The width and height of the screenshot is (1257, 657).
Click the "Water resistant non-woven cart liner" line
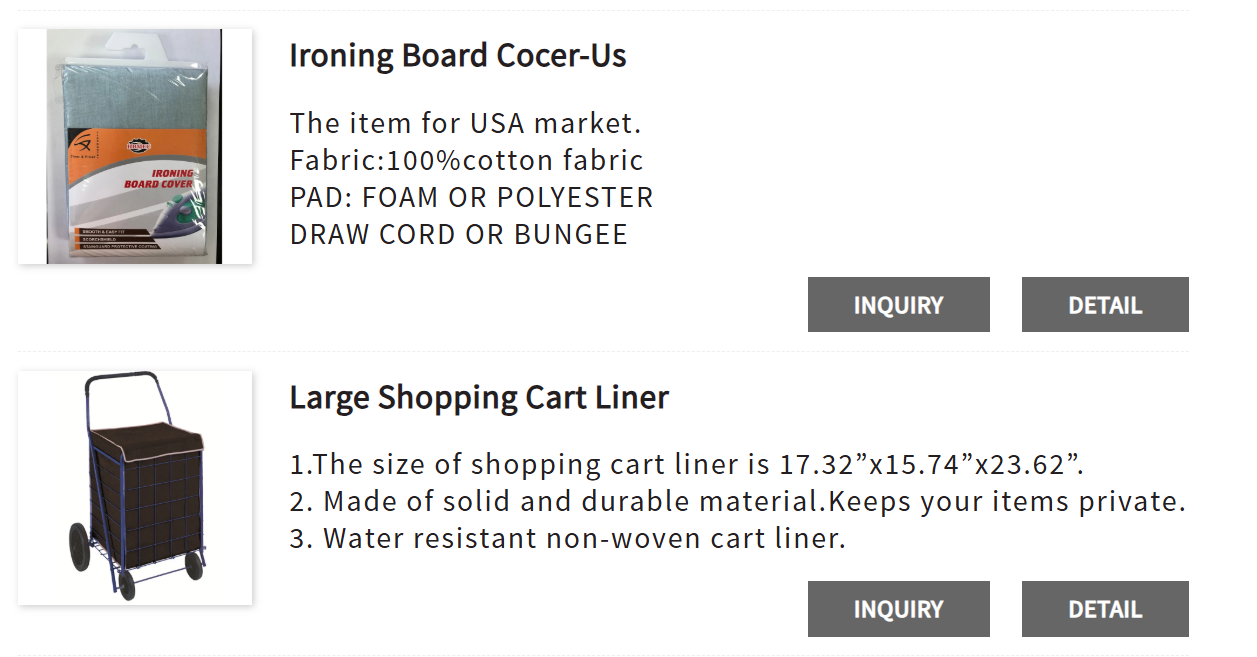(x=567, y=539)
